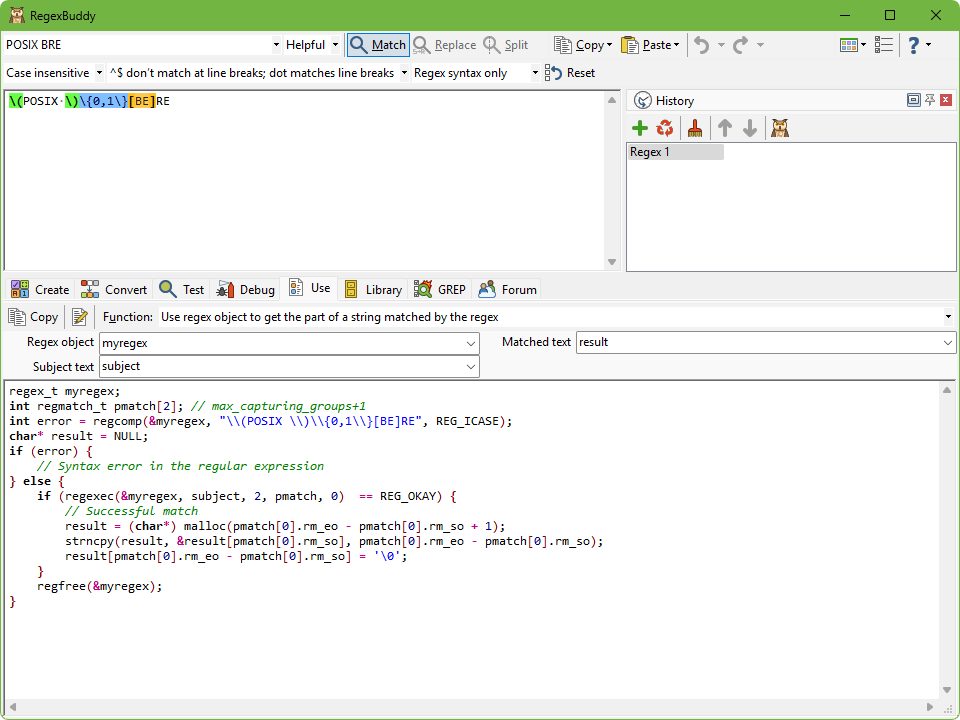Open the Library tab
Screen dimensions: 960x720
pos(373,289)
